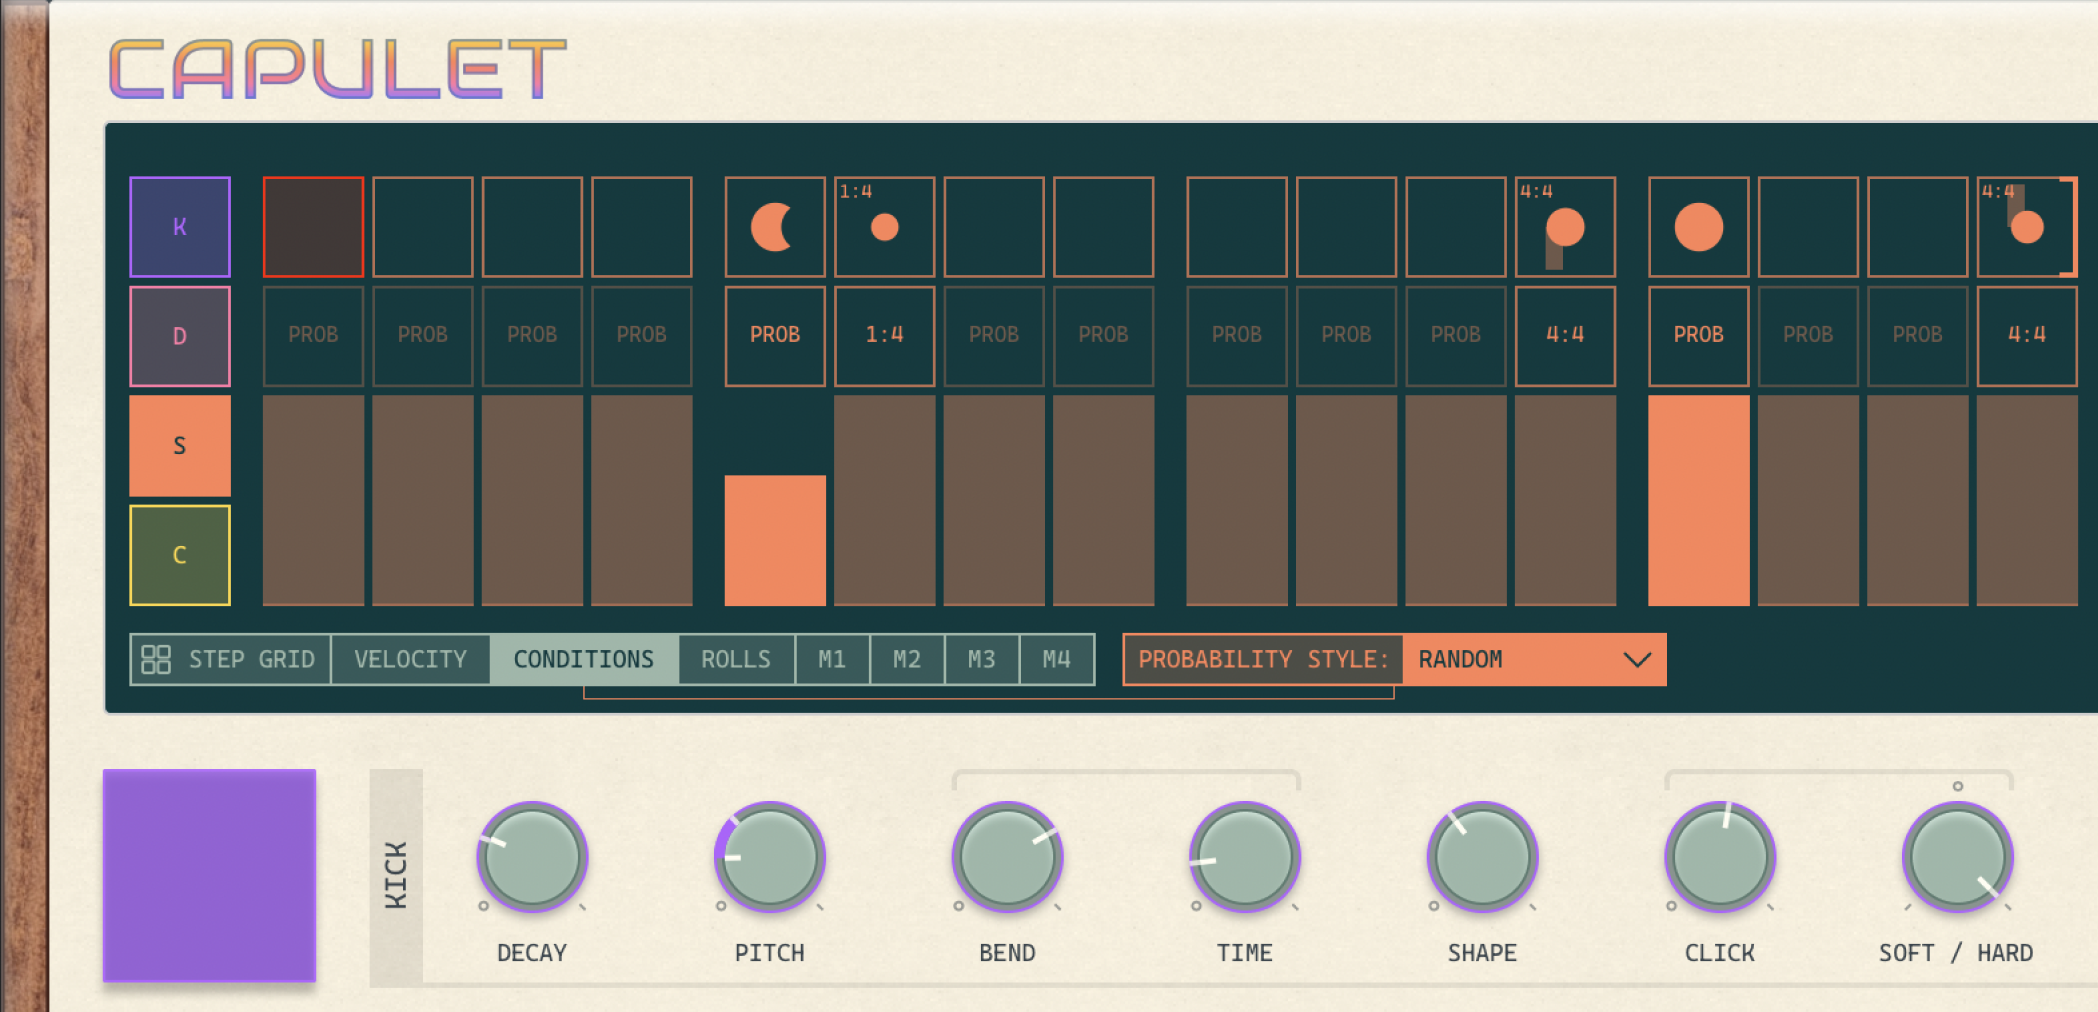
Task: Hit the purple kick pad
Action: click(x=209, y=876)
